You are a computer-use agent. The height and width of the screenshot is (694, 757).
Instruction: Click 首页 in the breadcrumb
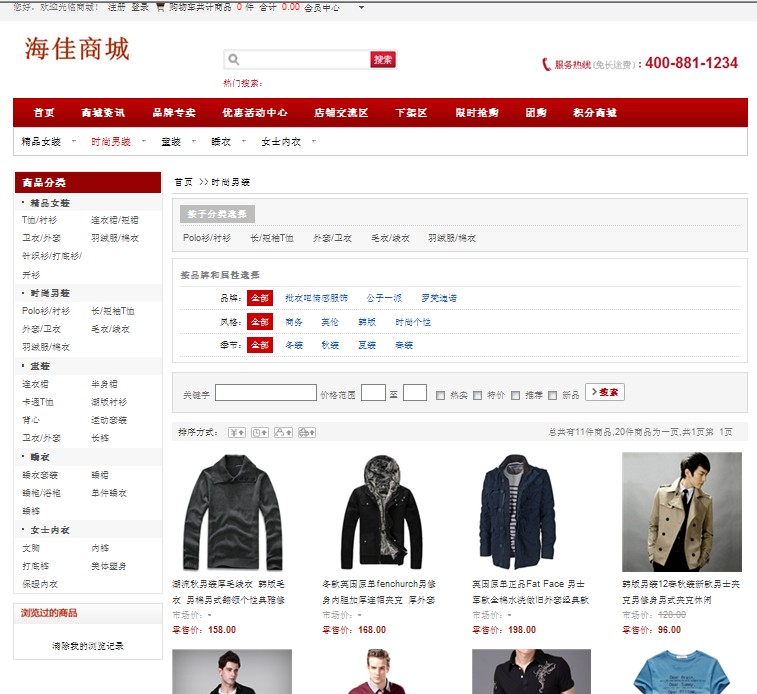pos(183,182)
